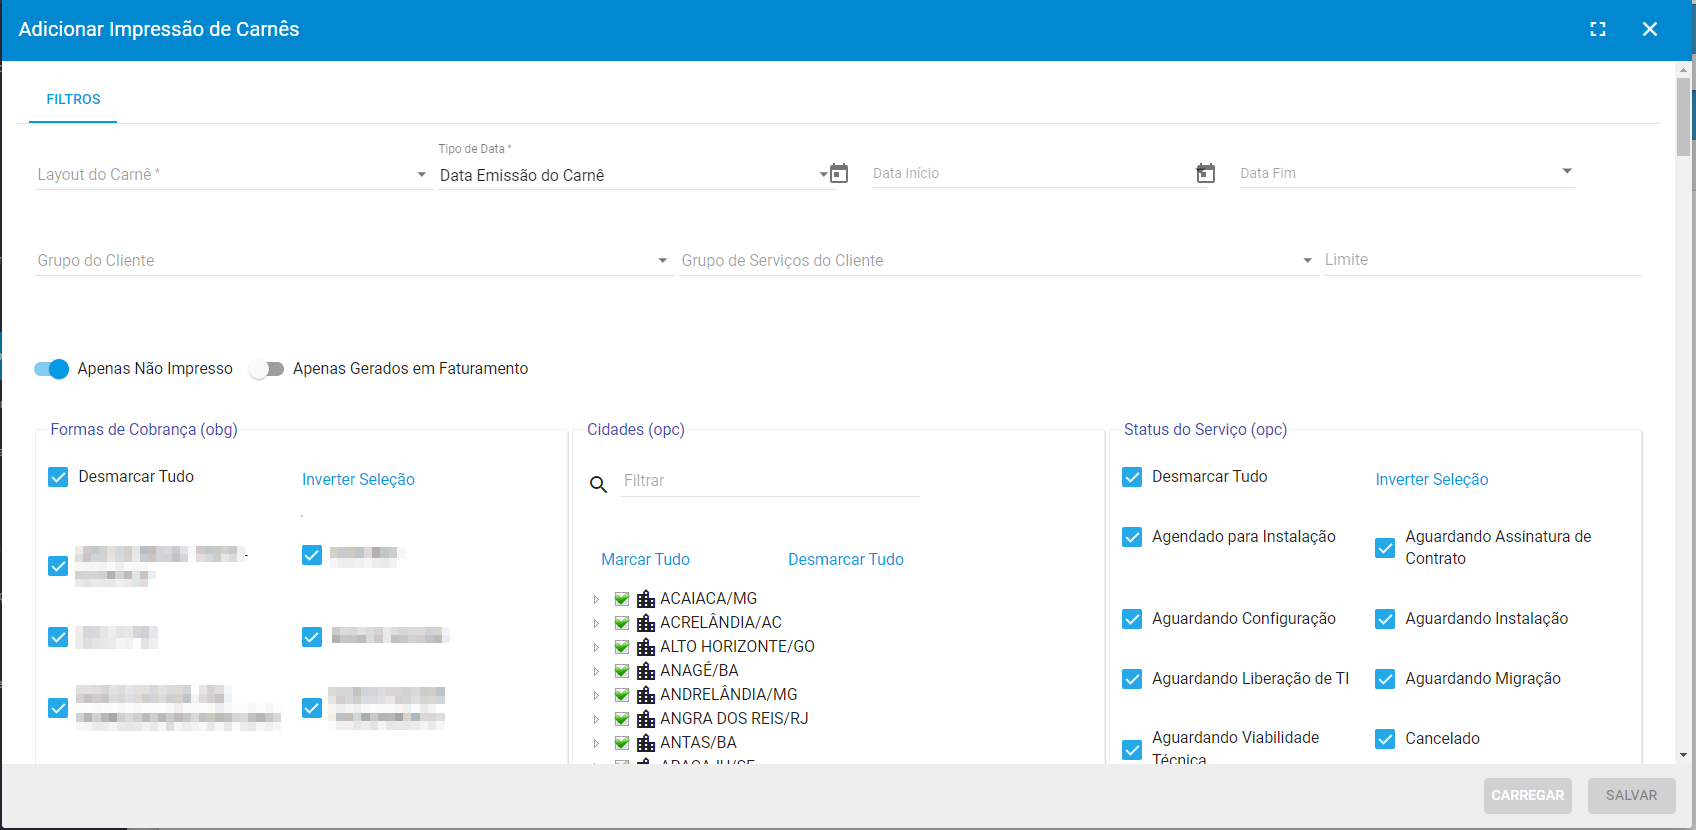
Task: Uncheck Aguardando Migração status
Action: [x=1385, y=679]
